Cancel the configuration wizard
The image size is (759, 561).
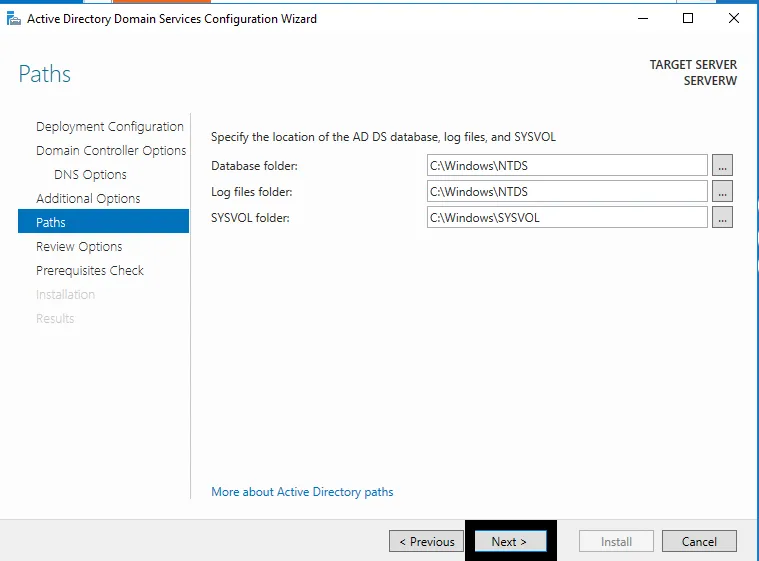click(699, 541)
